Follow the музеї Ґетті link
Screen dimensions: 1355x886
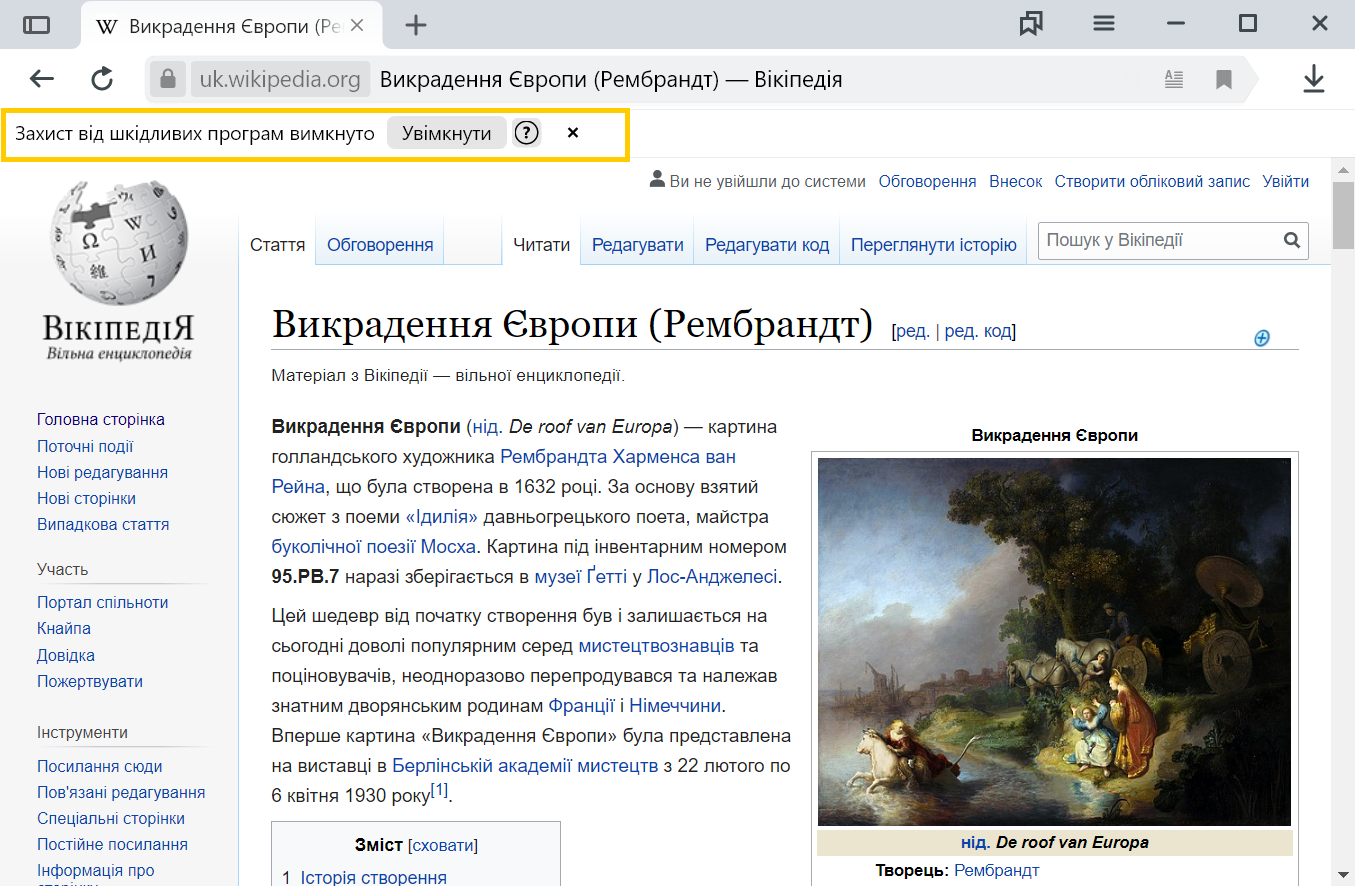[x=581, y=577]
